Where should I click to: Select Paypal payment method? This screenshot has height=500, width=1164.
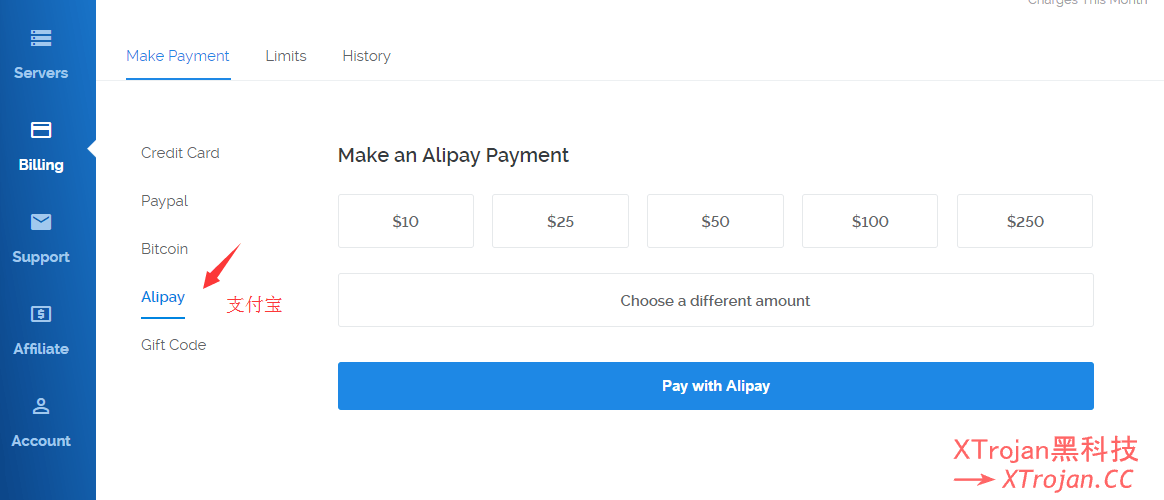pos(164,201)
